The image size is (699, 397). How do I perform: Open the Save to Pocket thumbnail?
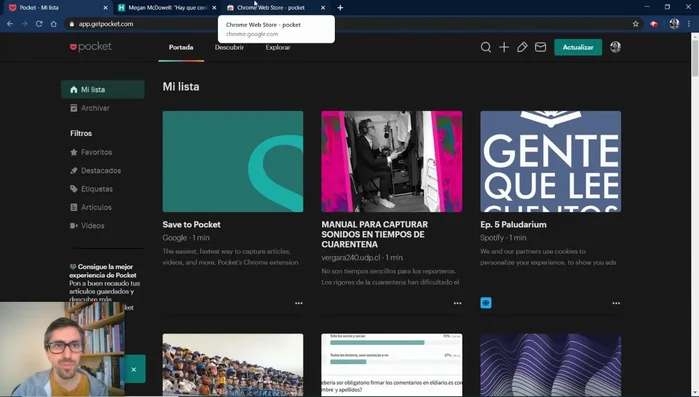pyautogui.click(x=233, y=161)
